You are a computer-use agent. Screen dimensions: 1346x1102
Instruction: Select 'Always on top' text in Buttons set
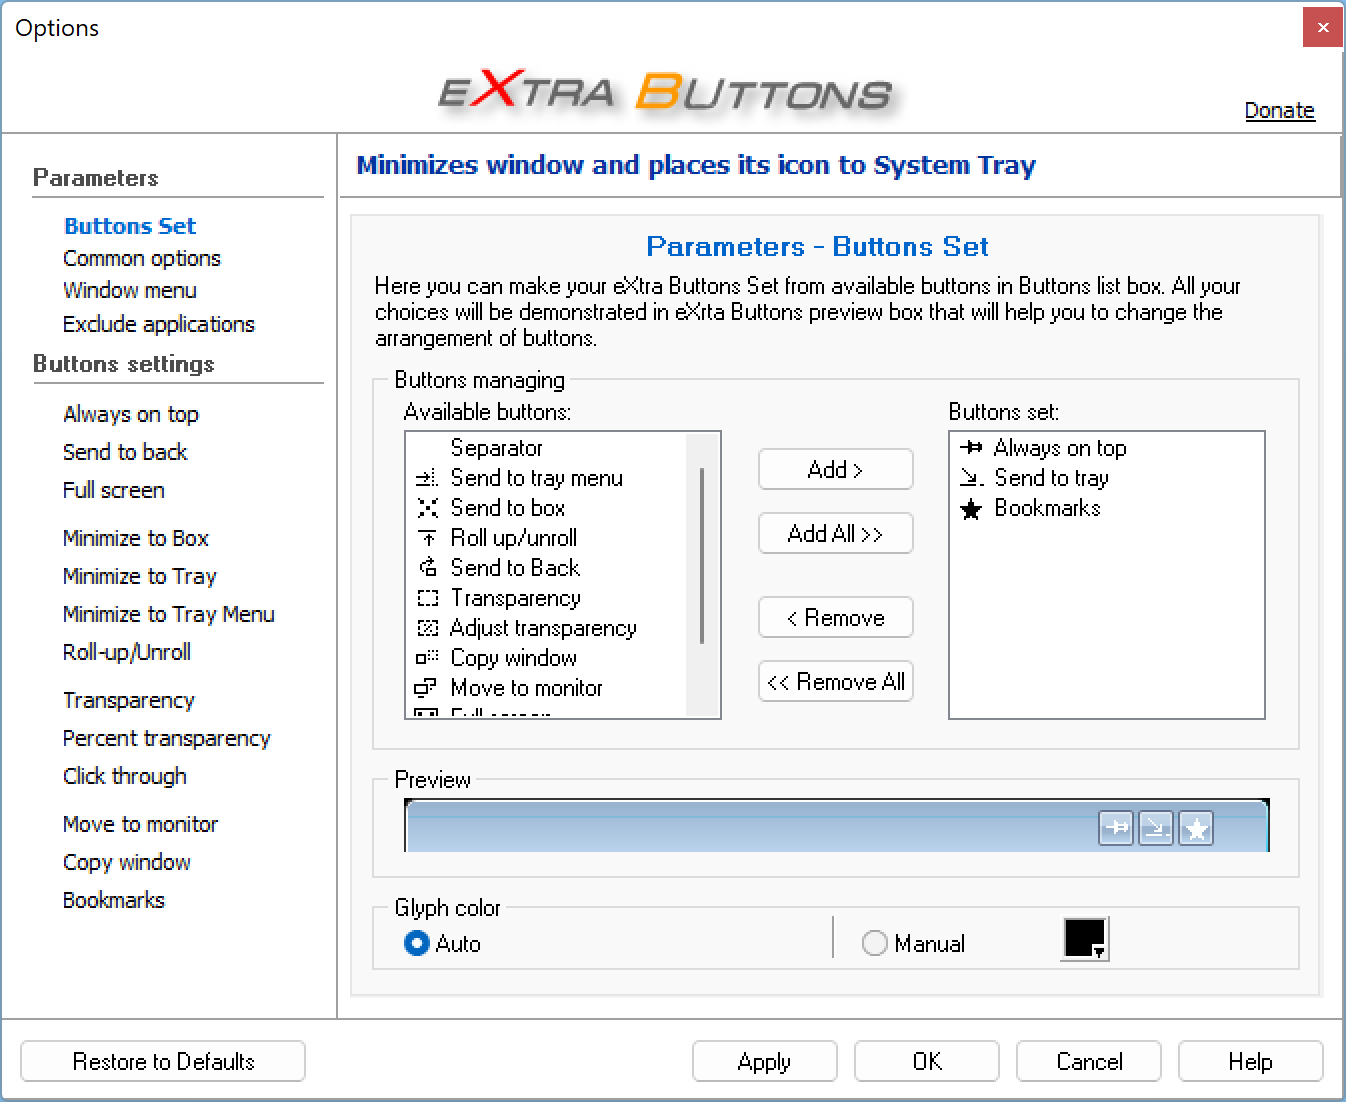click(x=1060, y=448)
